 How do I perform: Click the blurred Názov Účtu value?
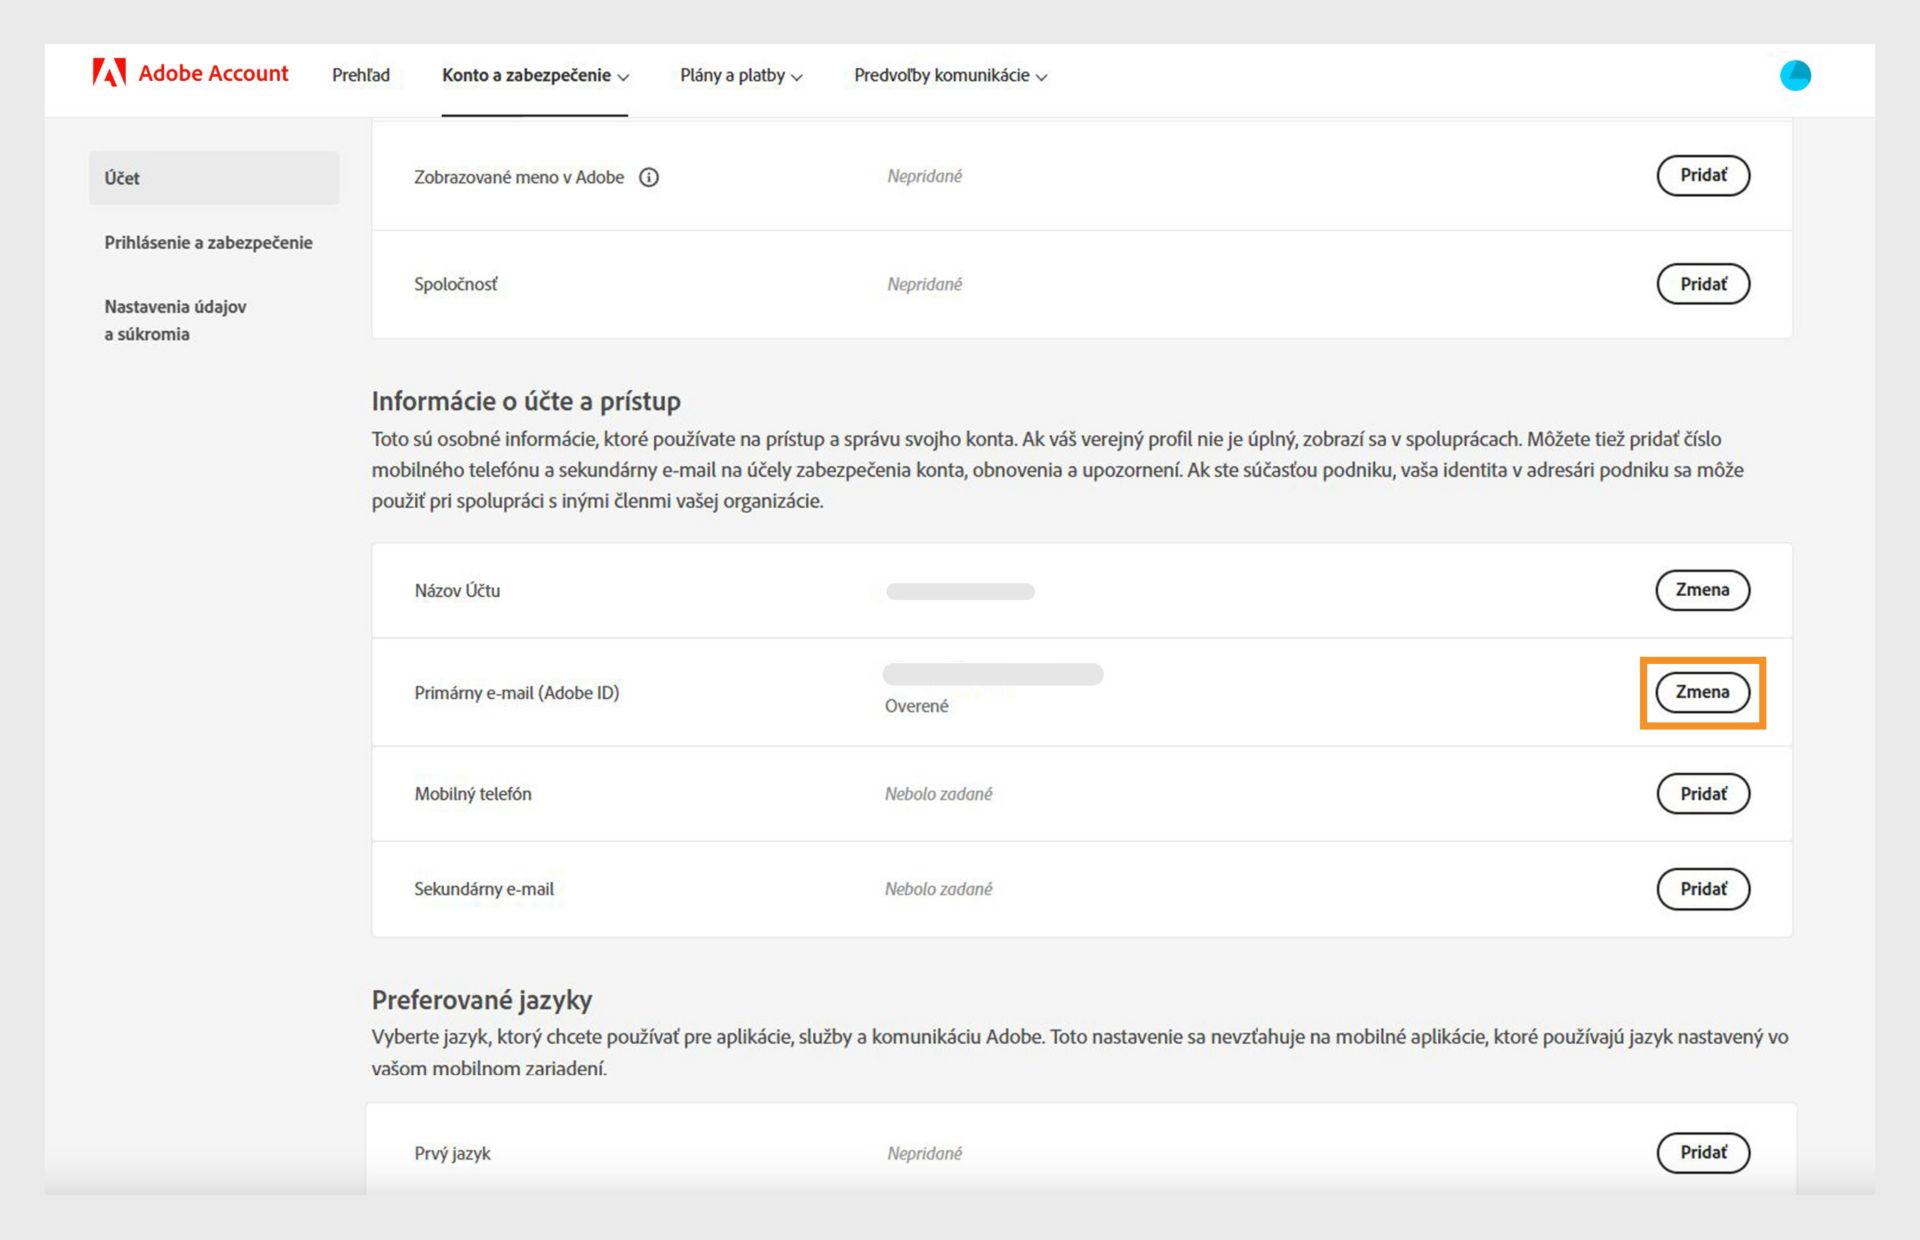[x=960, y=591]
